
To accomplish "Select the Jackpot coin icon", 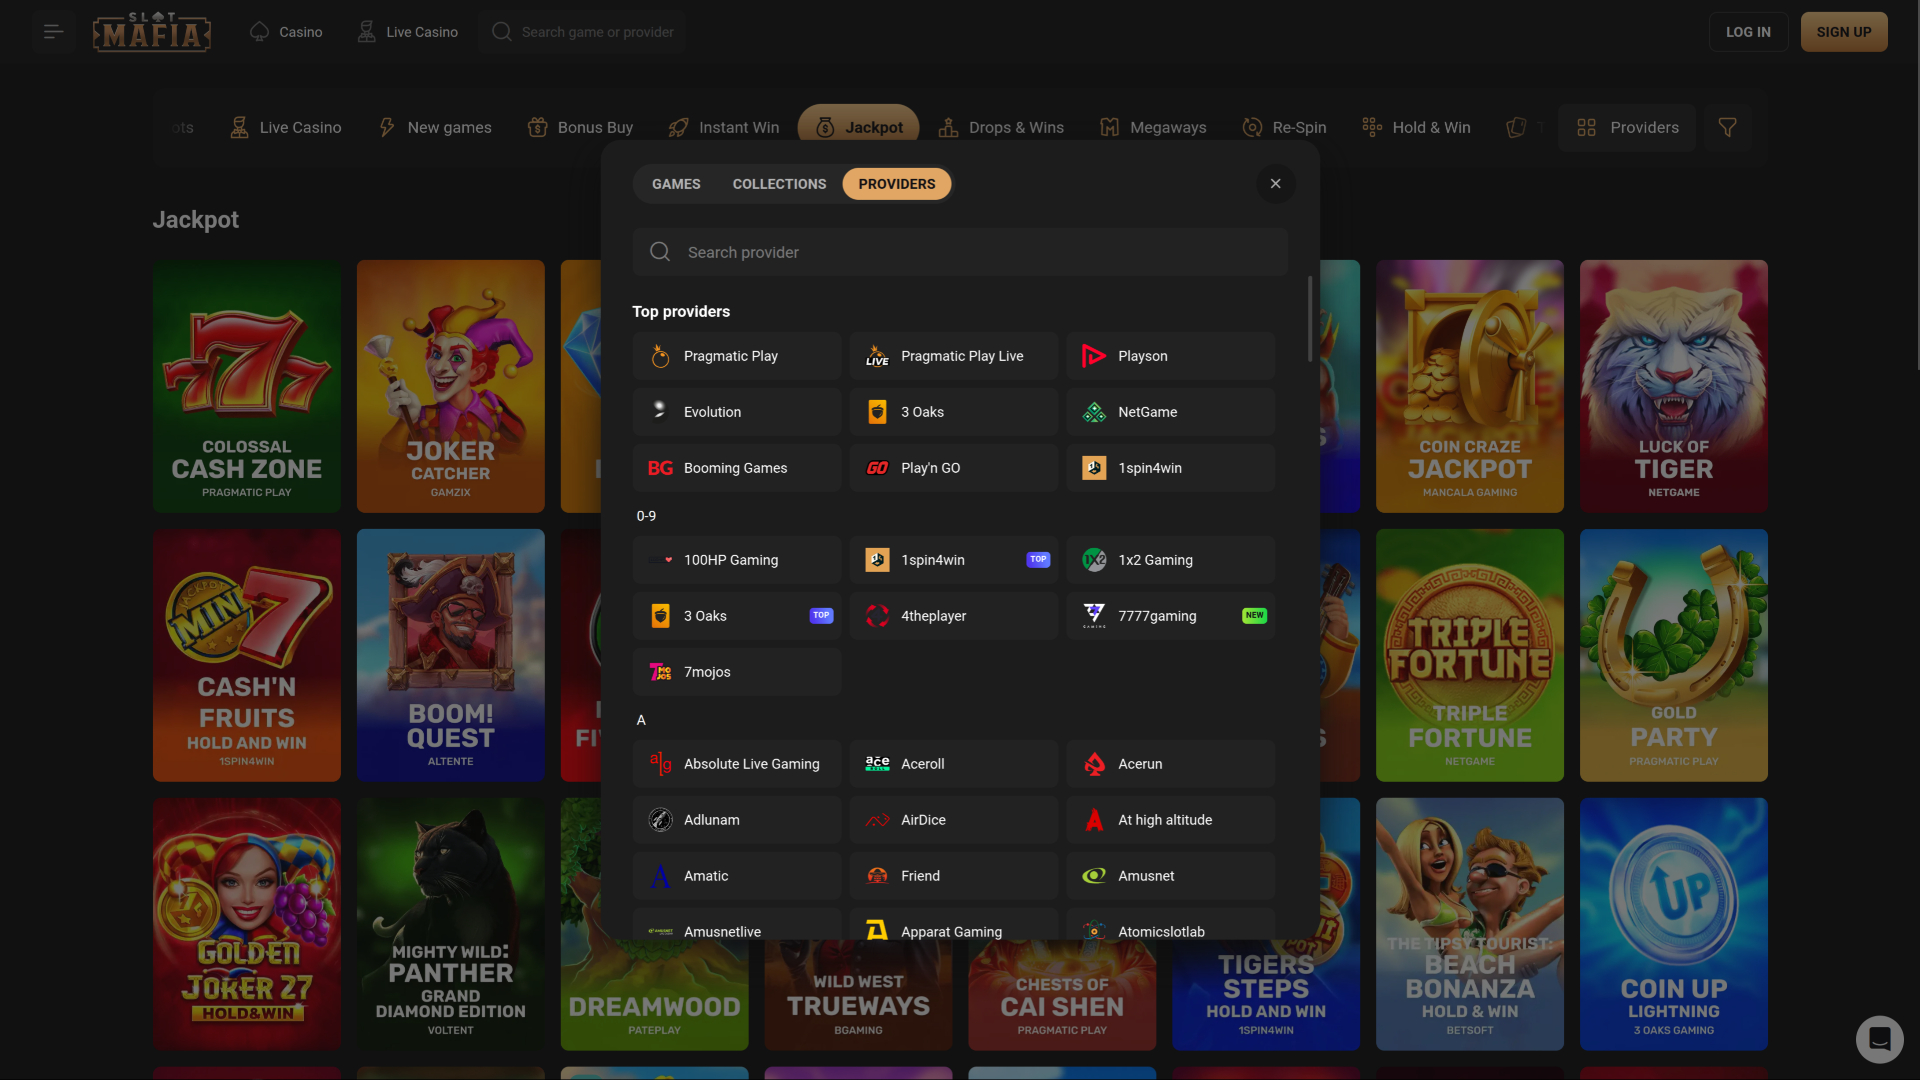I will [824, 127].
